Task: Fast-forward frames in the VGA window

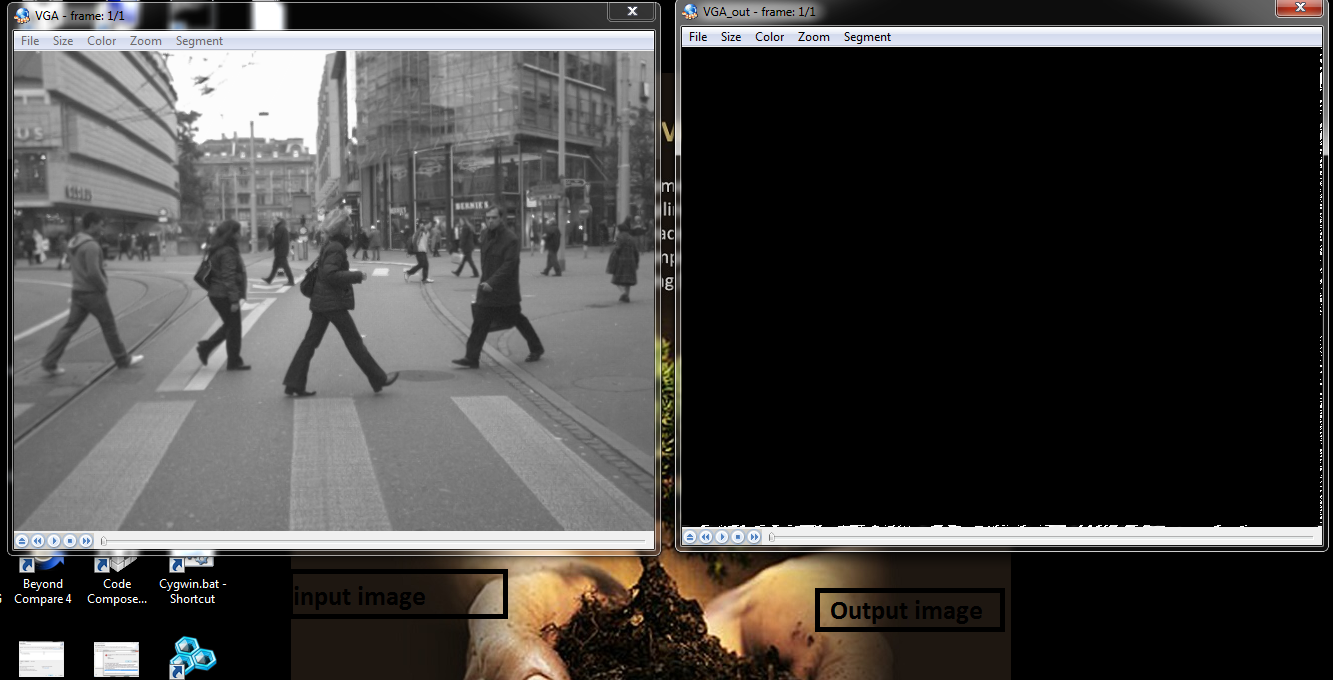Action: tap(86, 540)
